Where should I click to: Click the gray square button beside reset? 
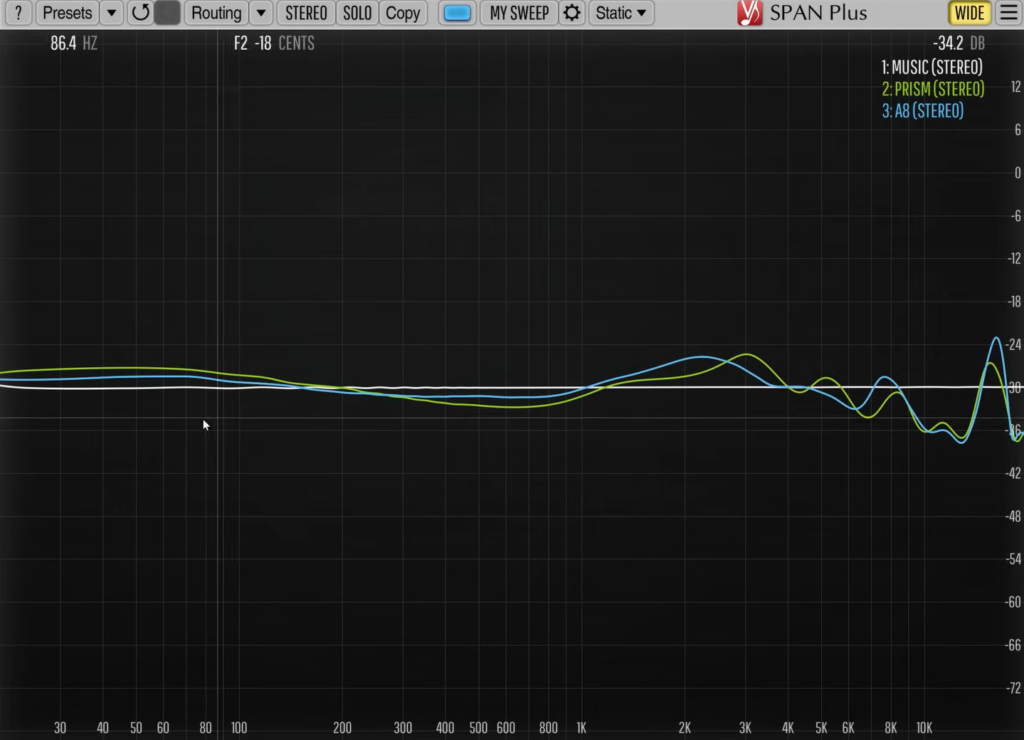click(168, 13)
